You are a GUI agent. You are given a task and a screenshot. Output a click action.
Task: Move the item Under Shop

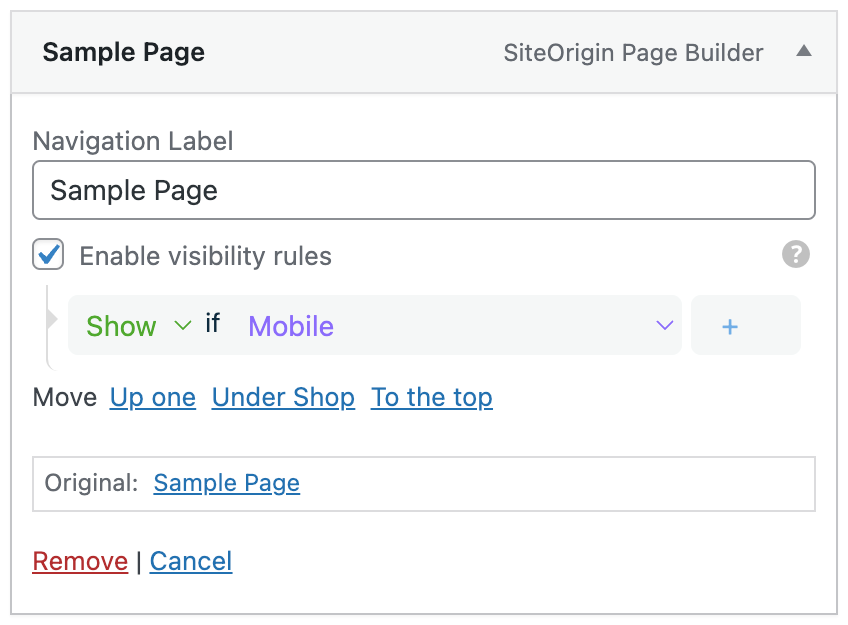tap(283, 397)
